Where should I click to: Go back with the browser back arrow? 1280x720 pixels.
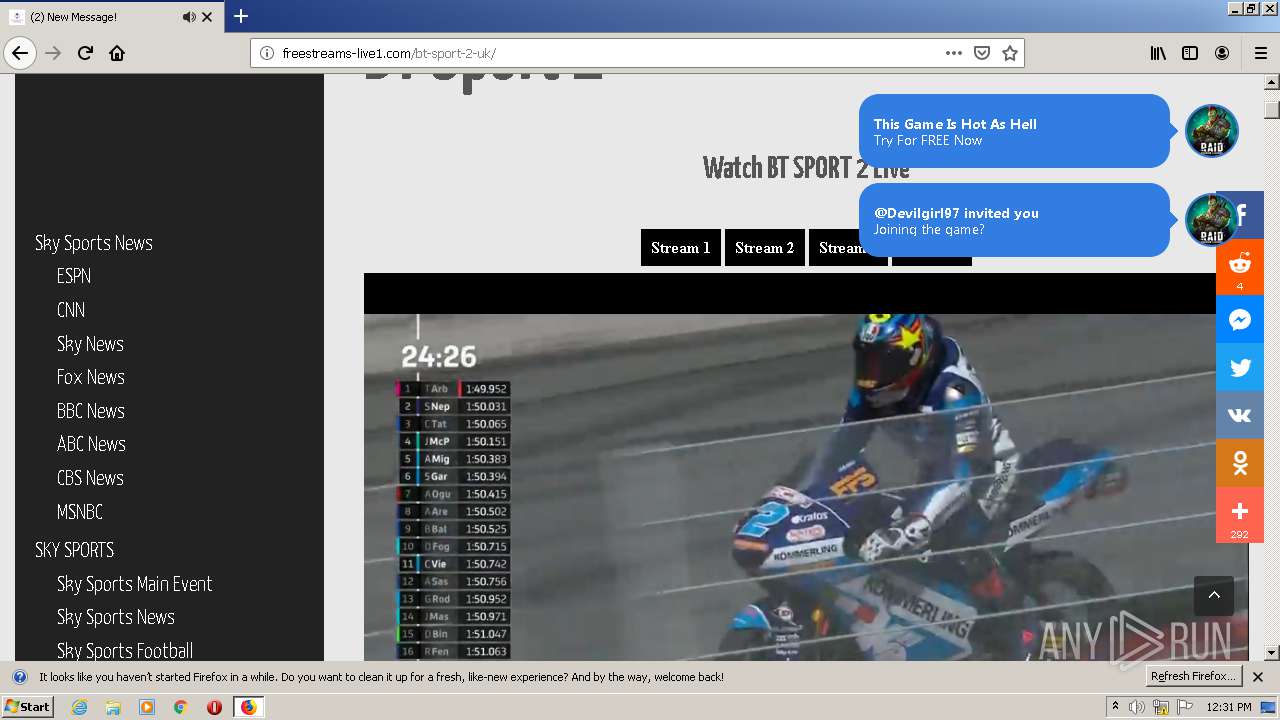[20, 53]
